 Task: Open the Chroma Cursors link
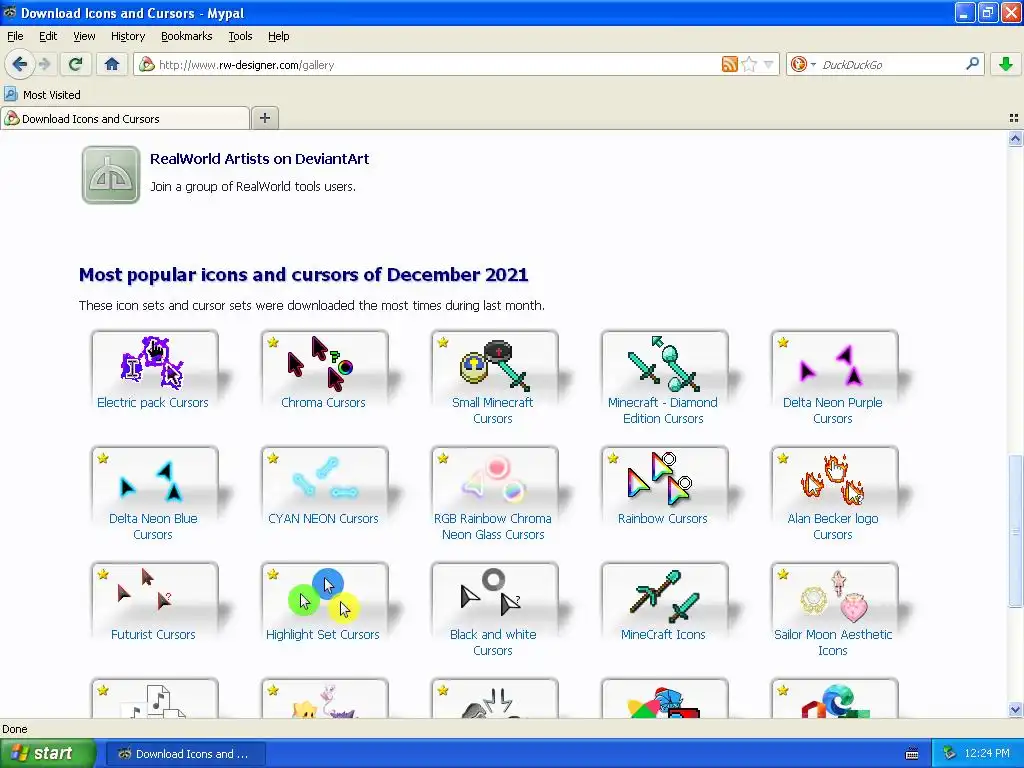(323, 403)
